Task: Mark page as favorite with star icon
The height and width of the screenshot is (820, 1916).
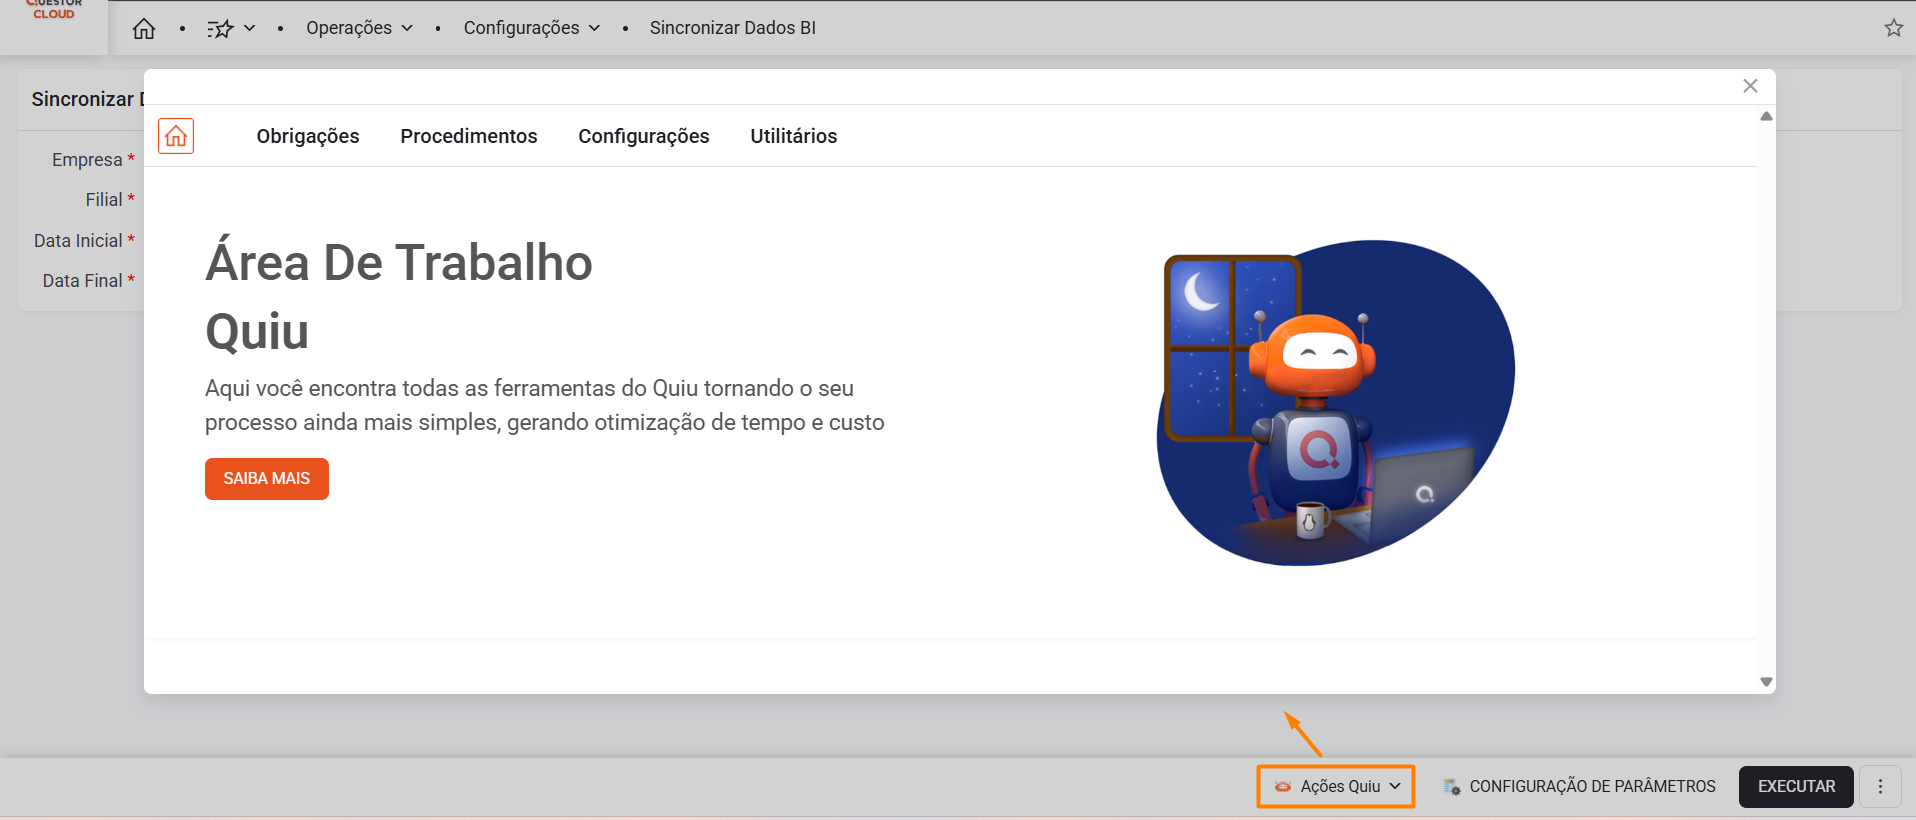Action: pos(1893,28)
